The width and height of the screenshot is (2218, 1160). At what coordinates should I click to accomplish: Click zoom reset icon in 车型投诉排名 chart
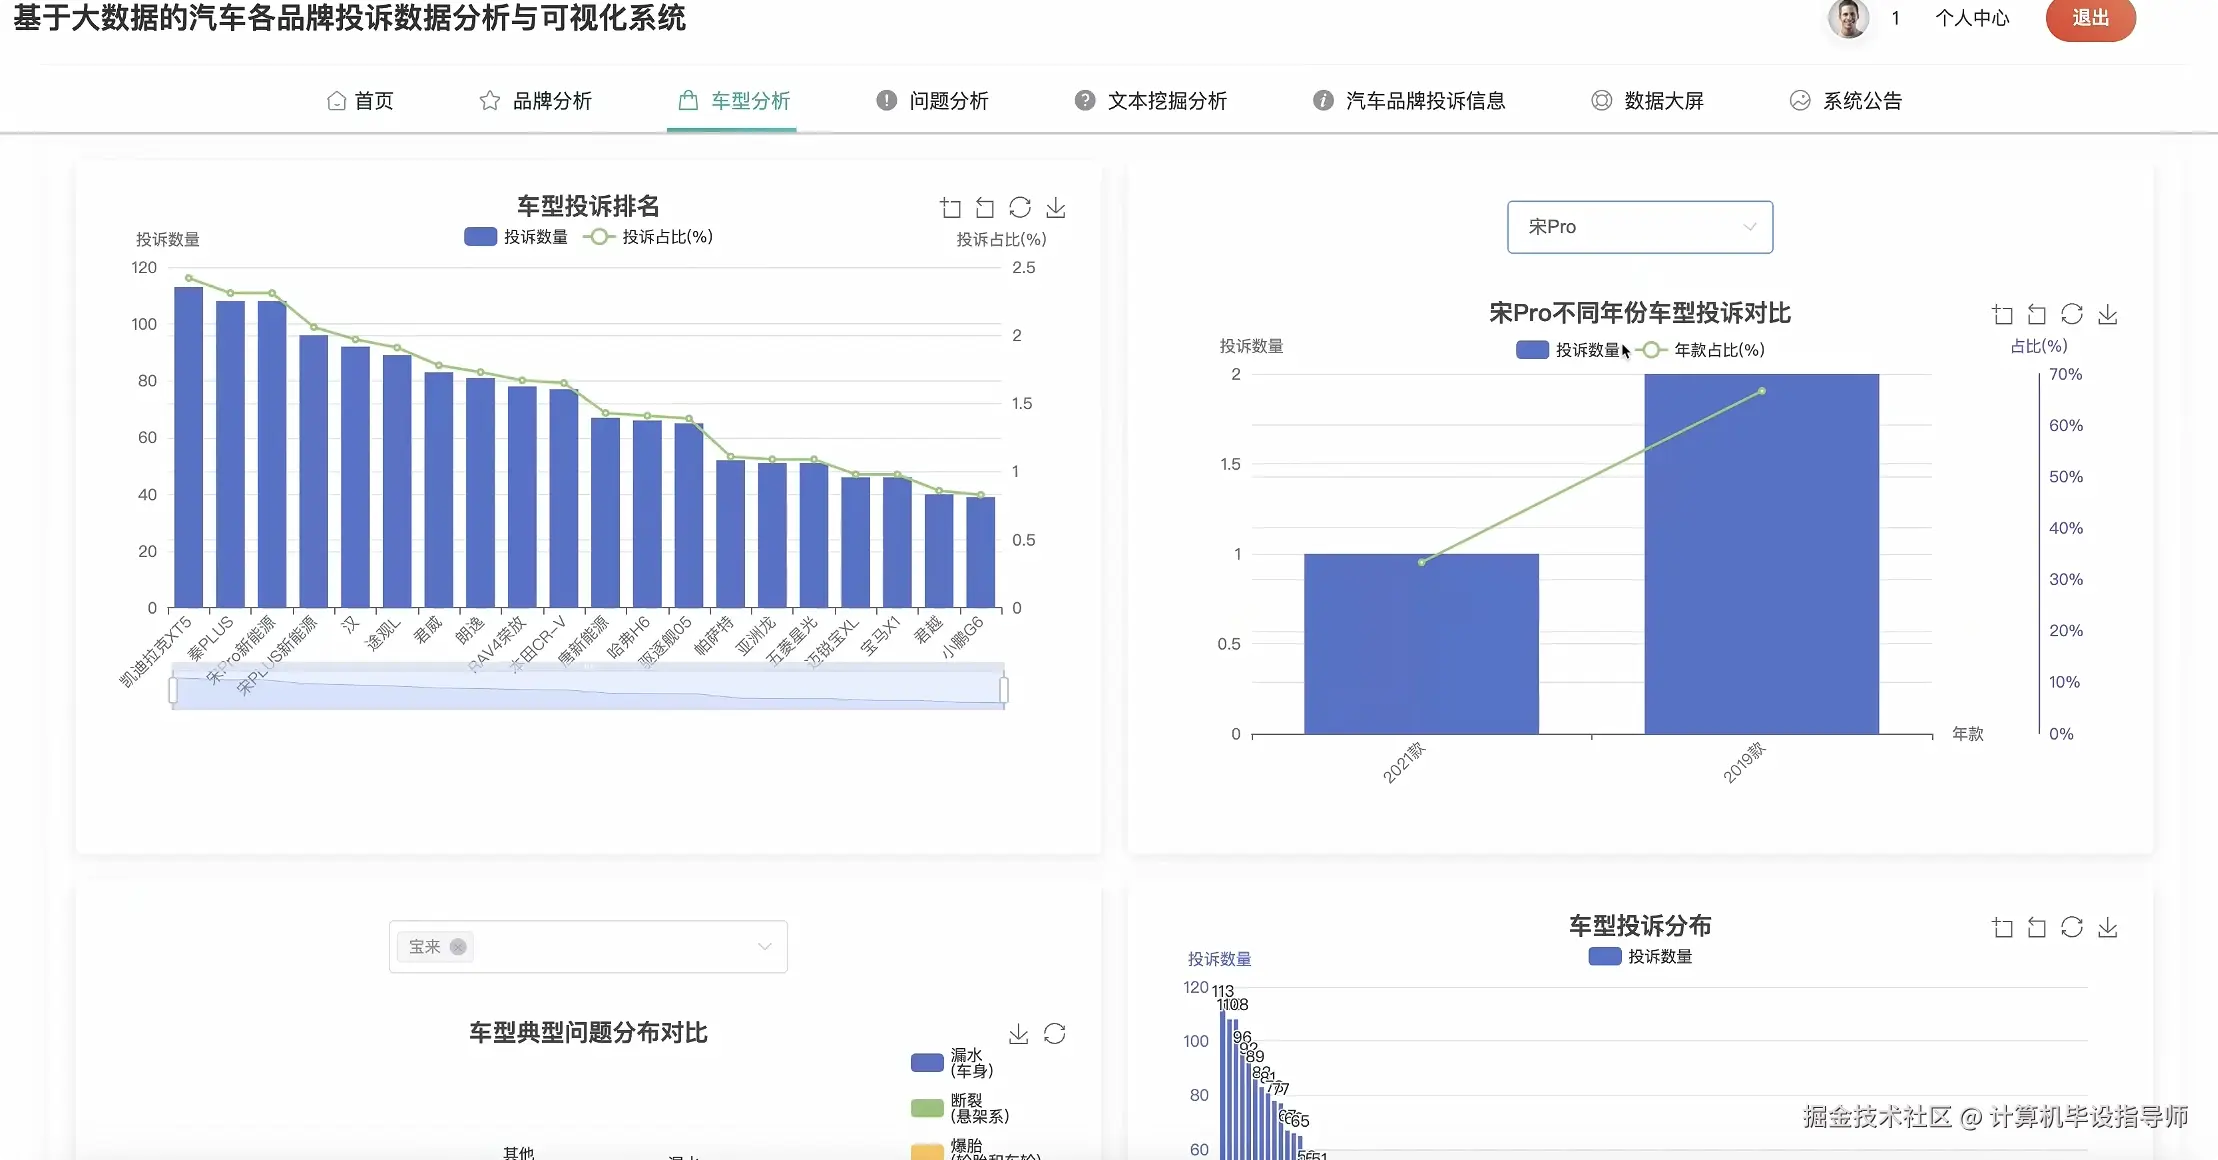pyautogui.click(x=985, y=208)
